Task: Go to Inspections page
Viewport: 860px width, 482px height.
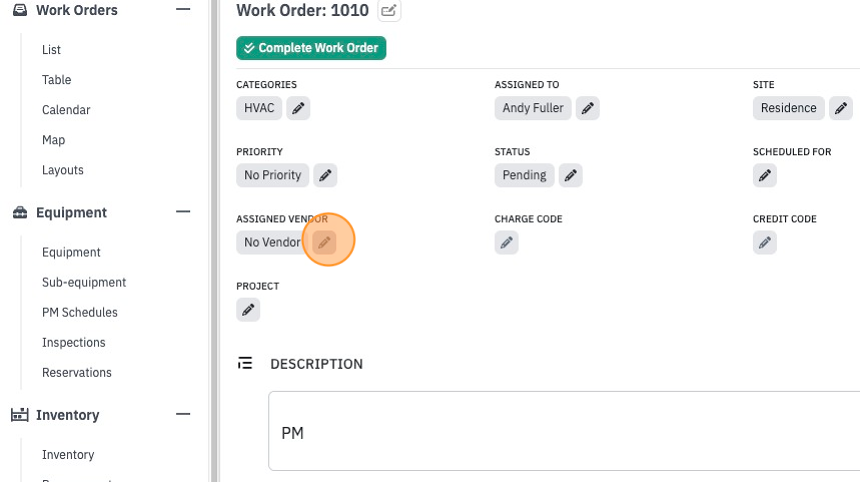Action: [x=73, y=342]
